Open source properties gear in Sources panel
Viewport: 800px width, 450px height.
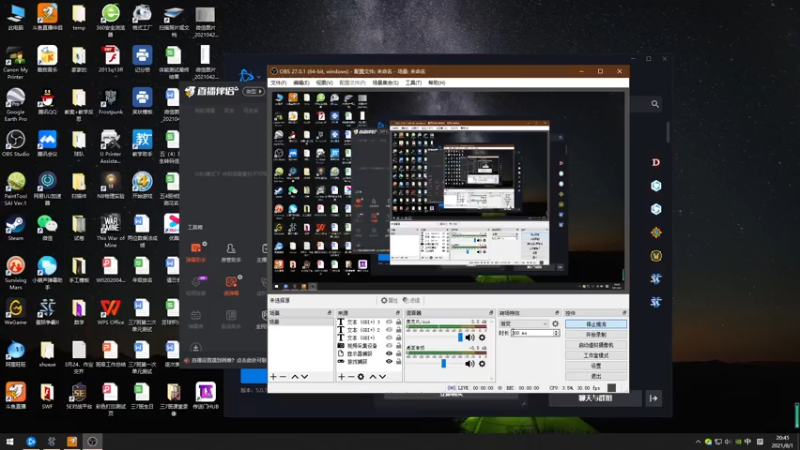point(361,377)
